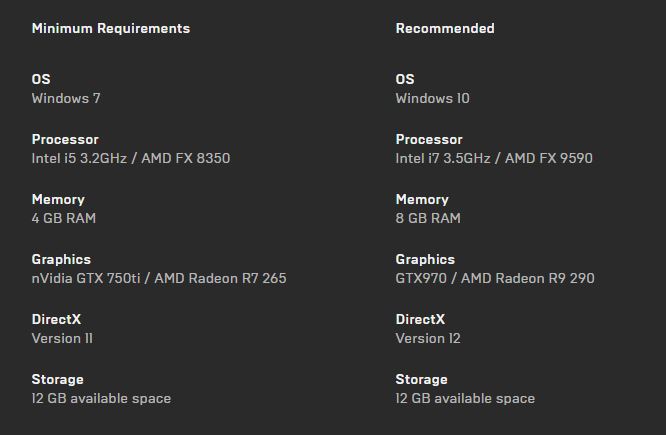This screenshot has width=666, height=435.
Task: Select the Windows 10 recommended OS text
Action: pos(432,98)
